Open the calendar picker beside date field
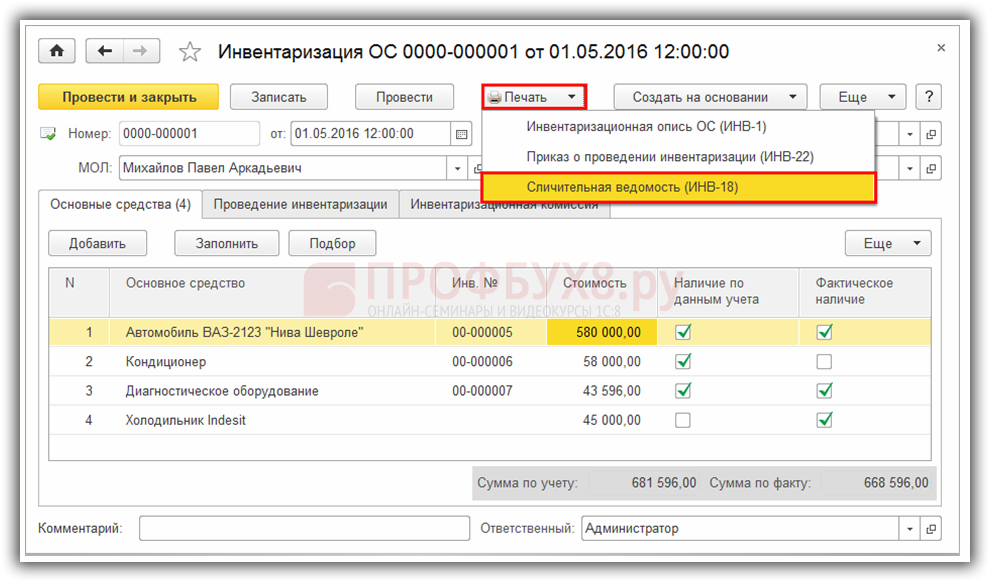Screen dimensions: 990x582 click(461, 134)
